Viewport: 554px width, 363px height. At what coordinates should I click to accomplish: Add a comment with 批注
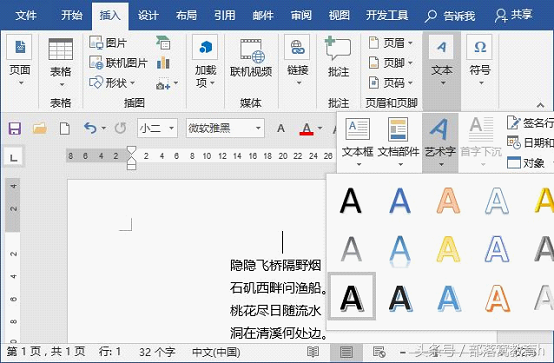tap(338, 57)
